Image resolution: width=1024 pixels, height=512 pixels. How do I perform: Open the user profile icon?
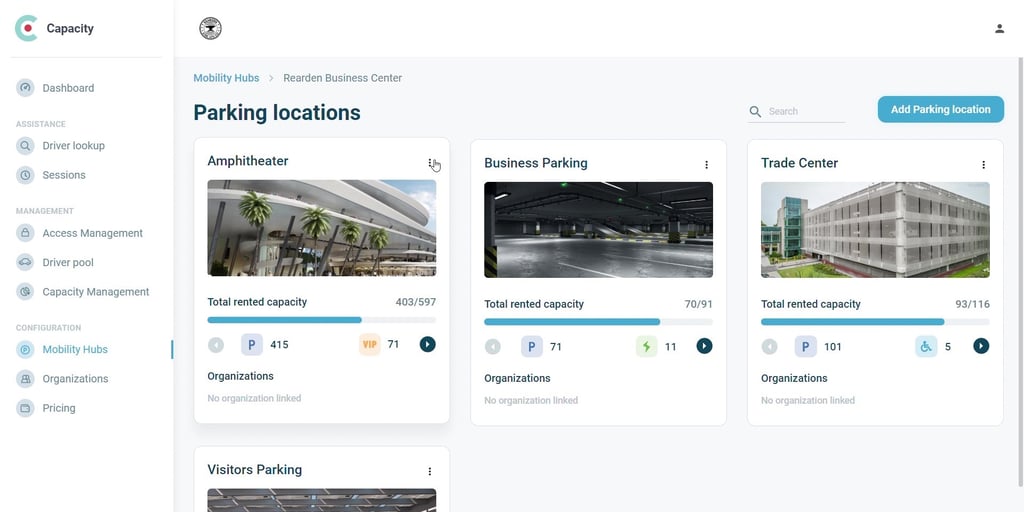pos(999,29)
